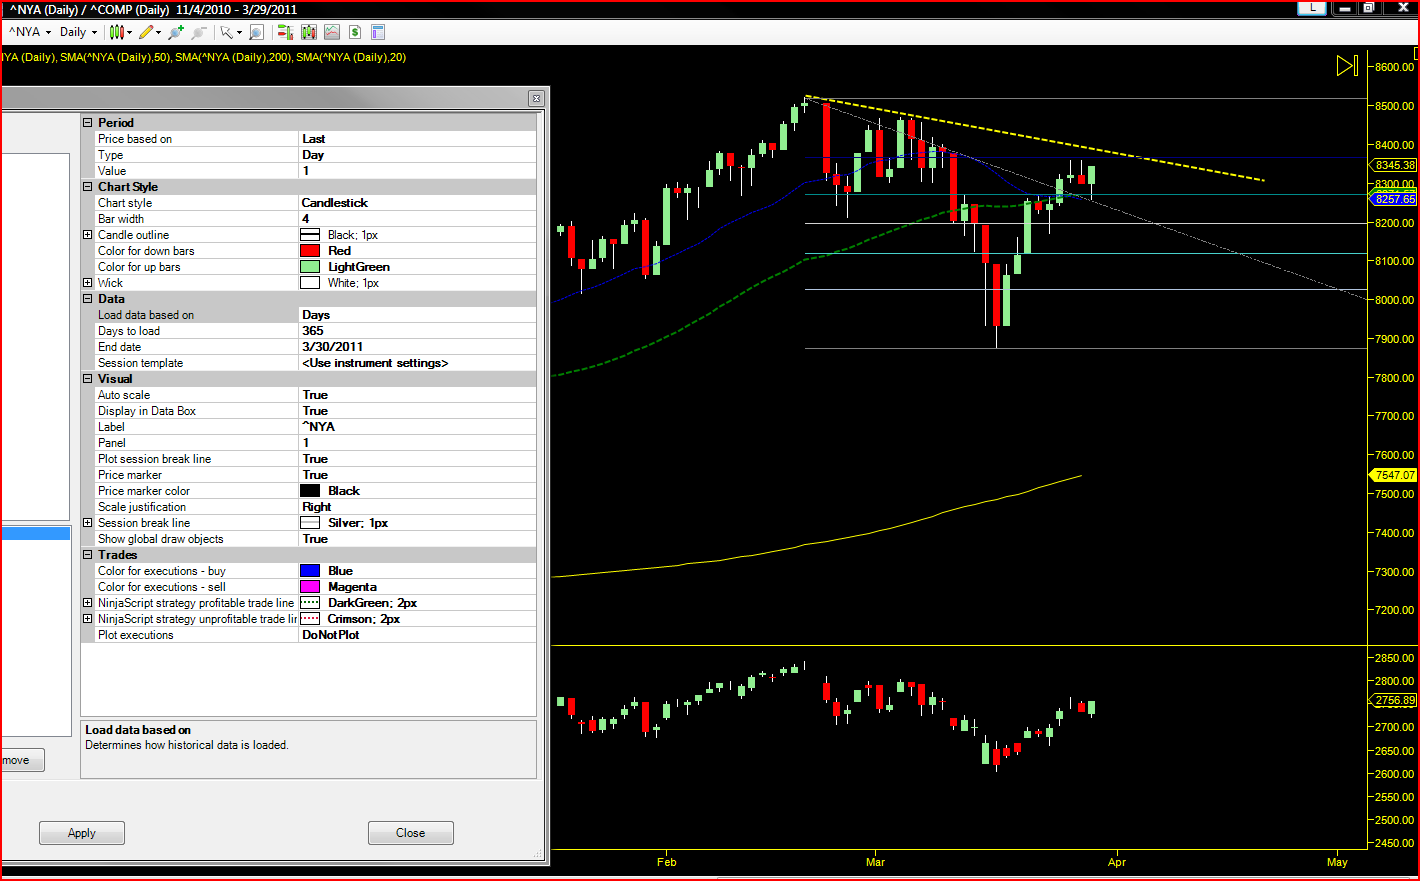The height and width of the screenshot is (881, 1420).
Task: Expand NinjaScript strategy profitable trade line
Action: 88,603
